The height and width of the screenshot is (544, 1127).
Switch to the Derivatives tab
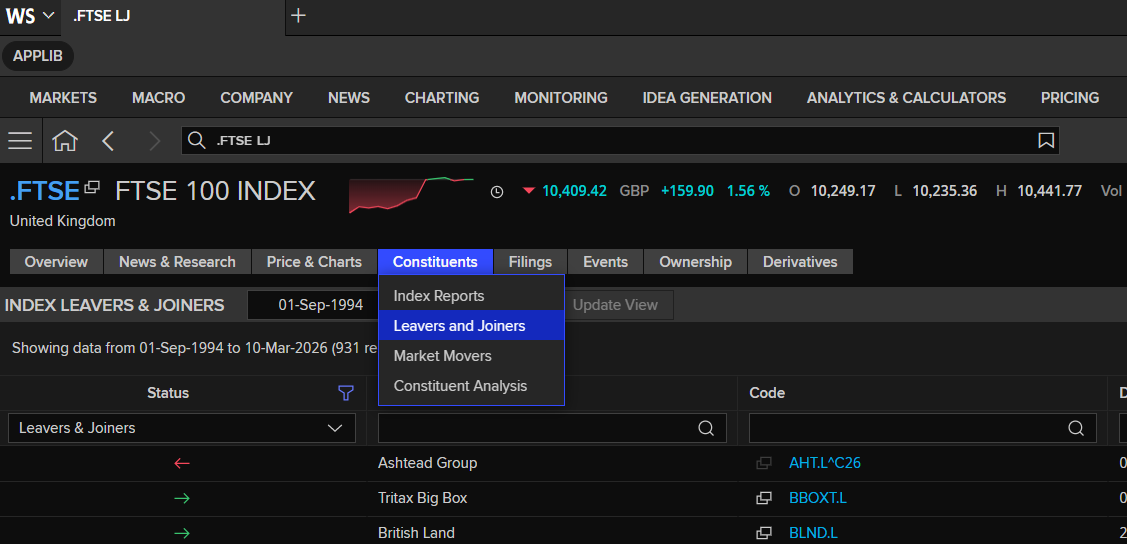pos(801,262)
